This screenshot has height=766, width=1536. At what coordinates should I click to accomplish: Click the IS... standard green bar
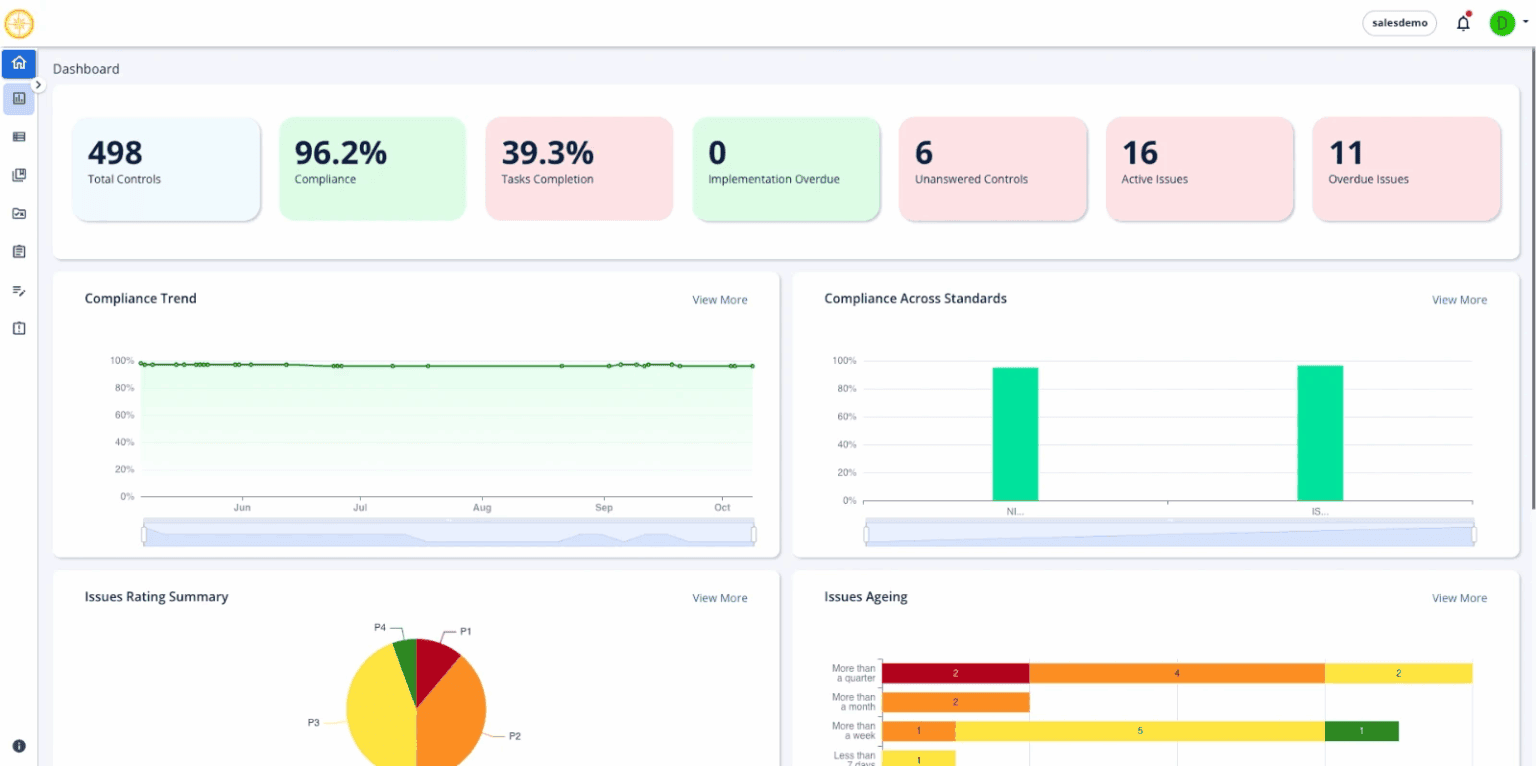tap(1320, 433)
